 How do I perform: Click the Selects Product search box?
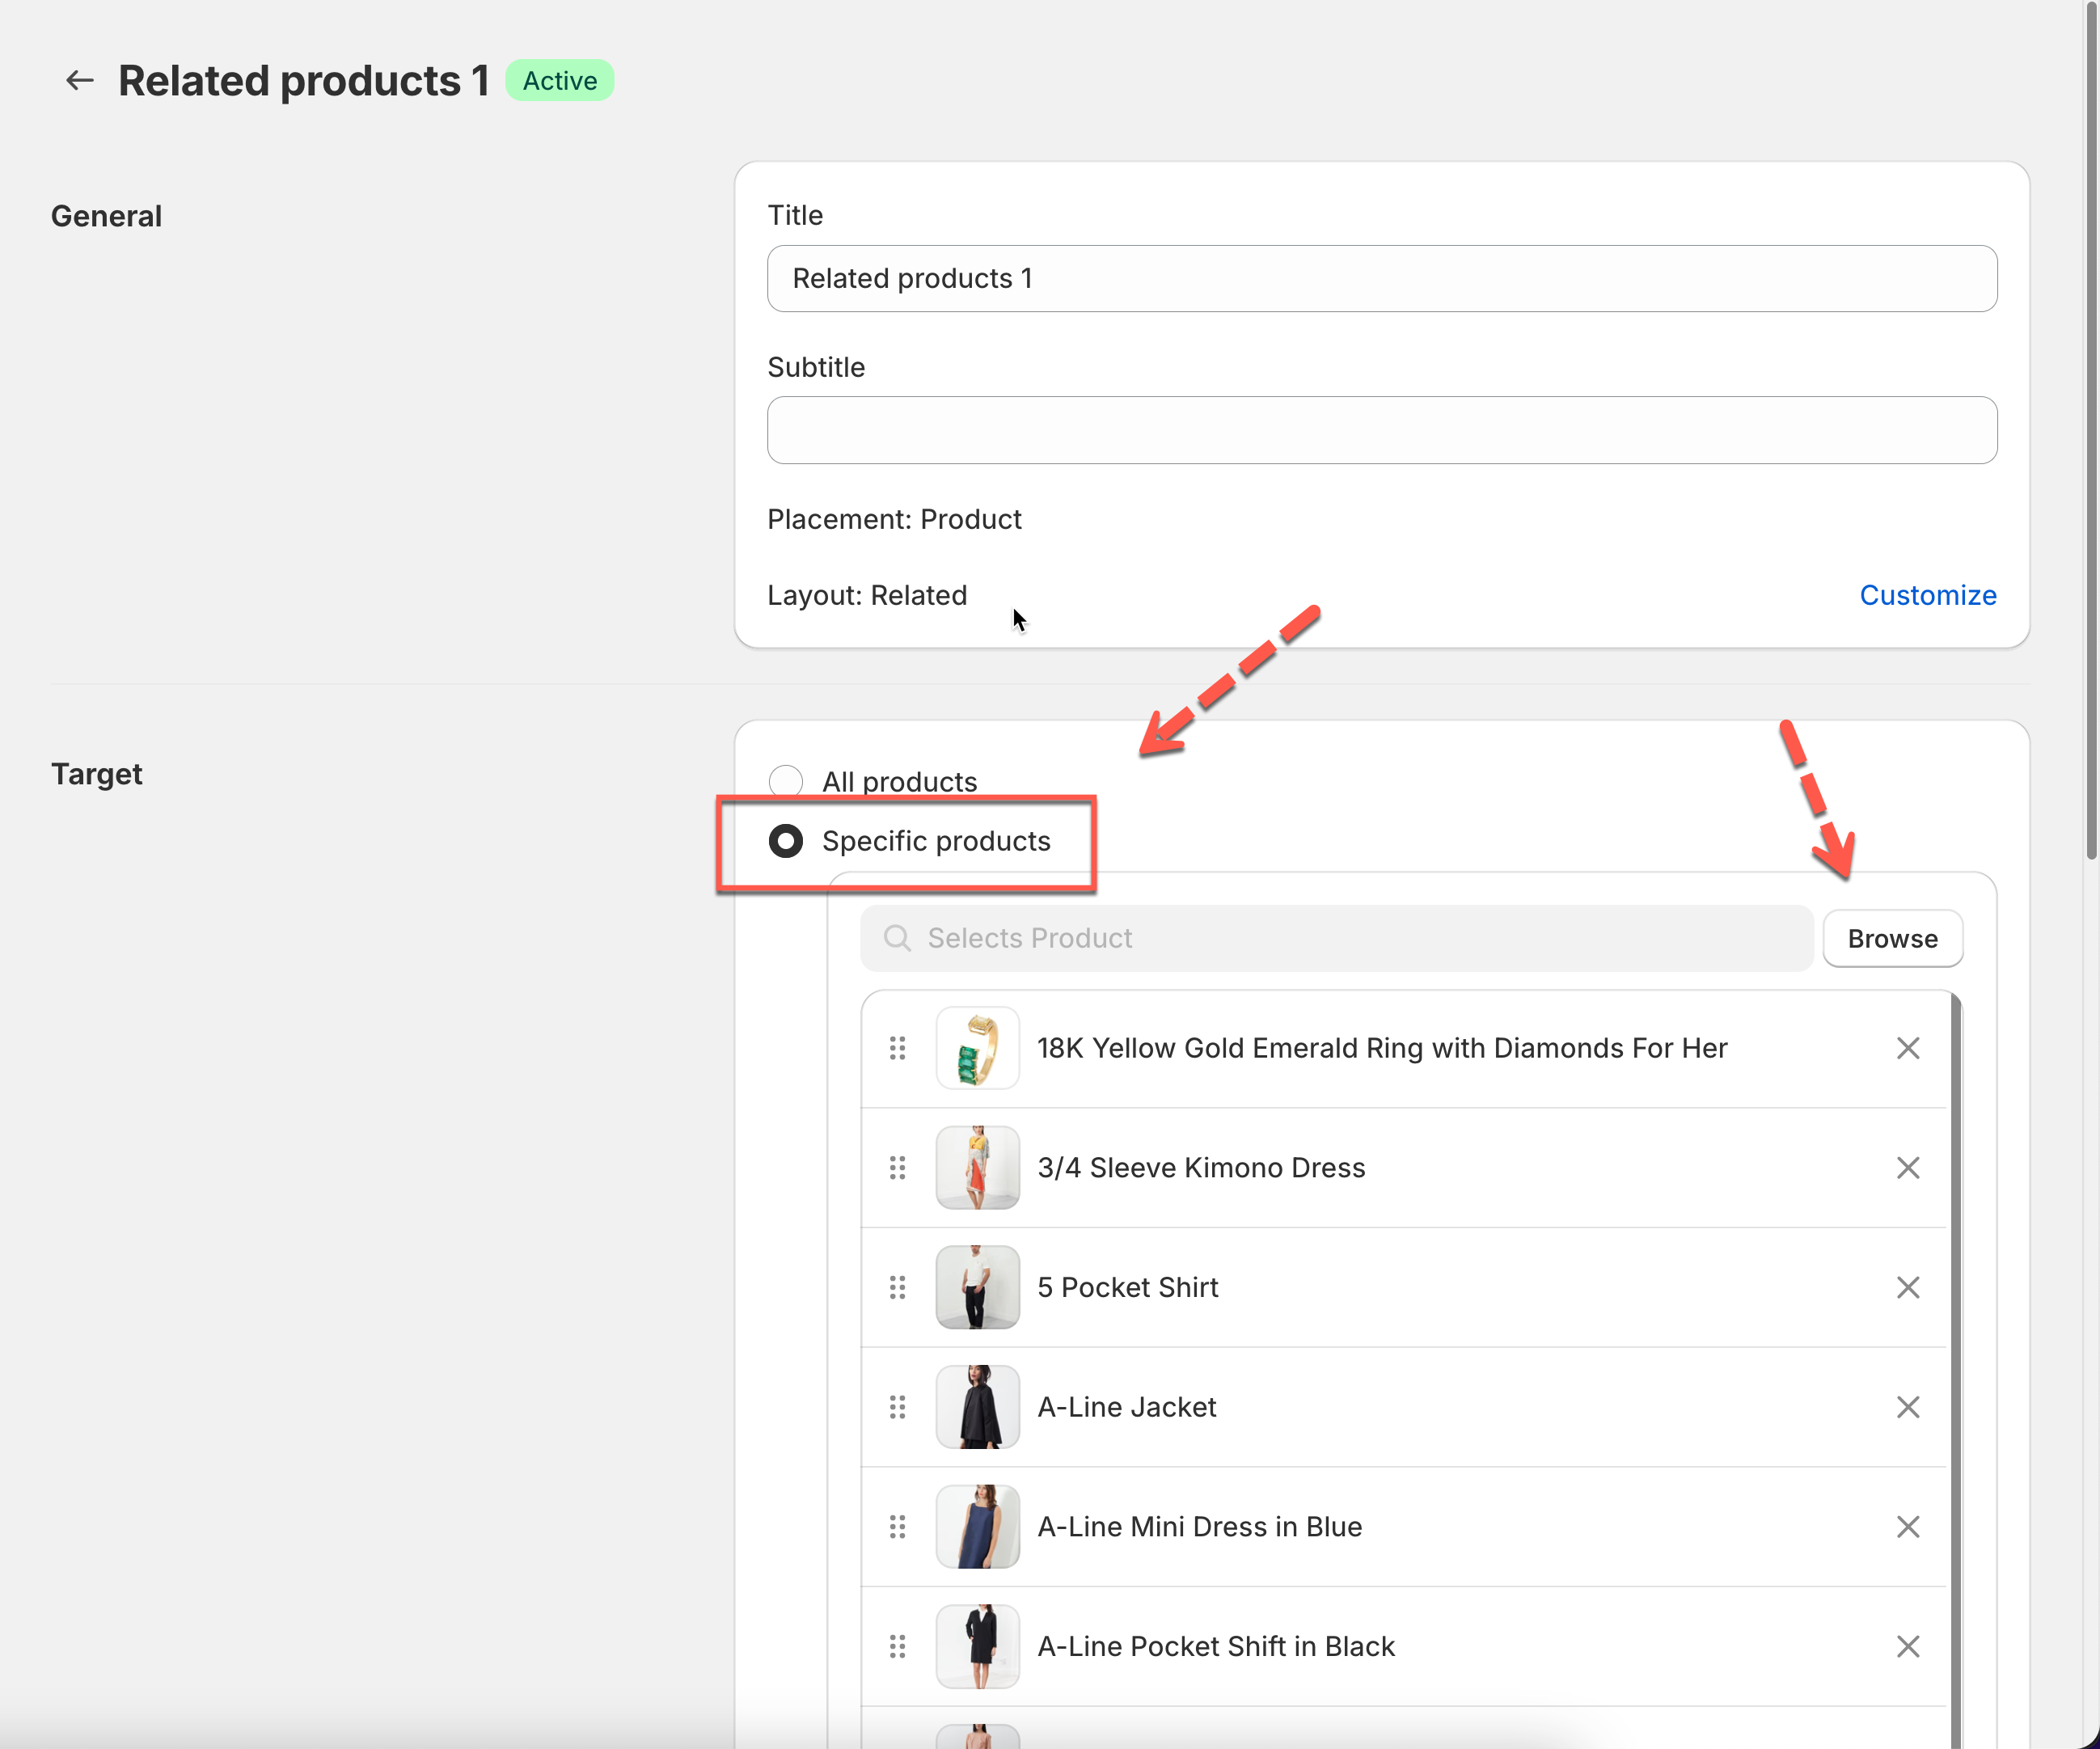coord(1335,939)
